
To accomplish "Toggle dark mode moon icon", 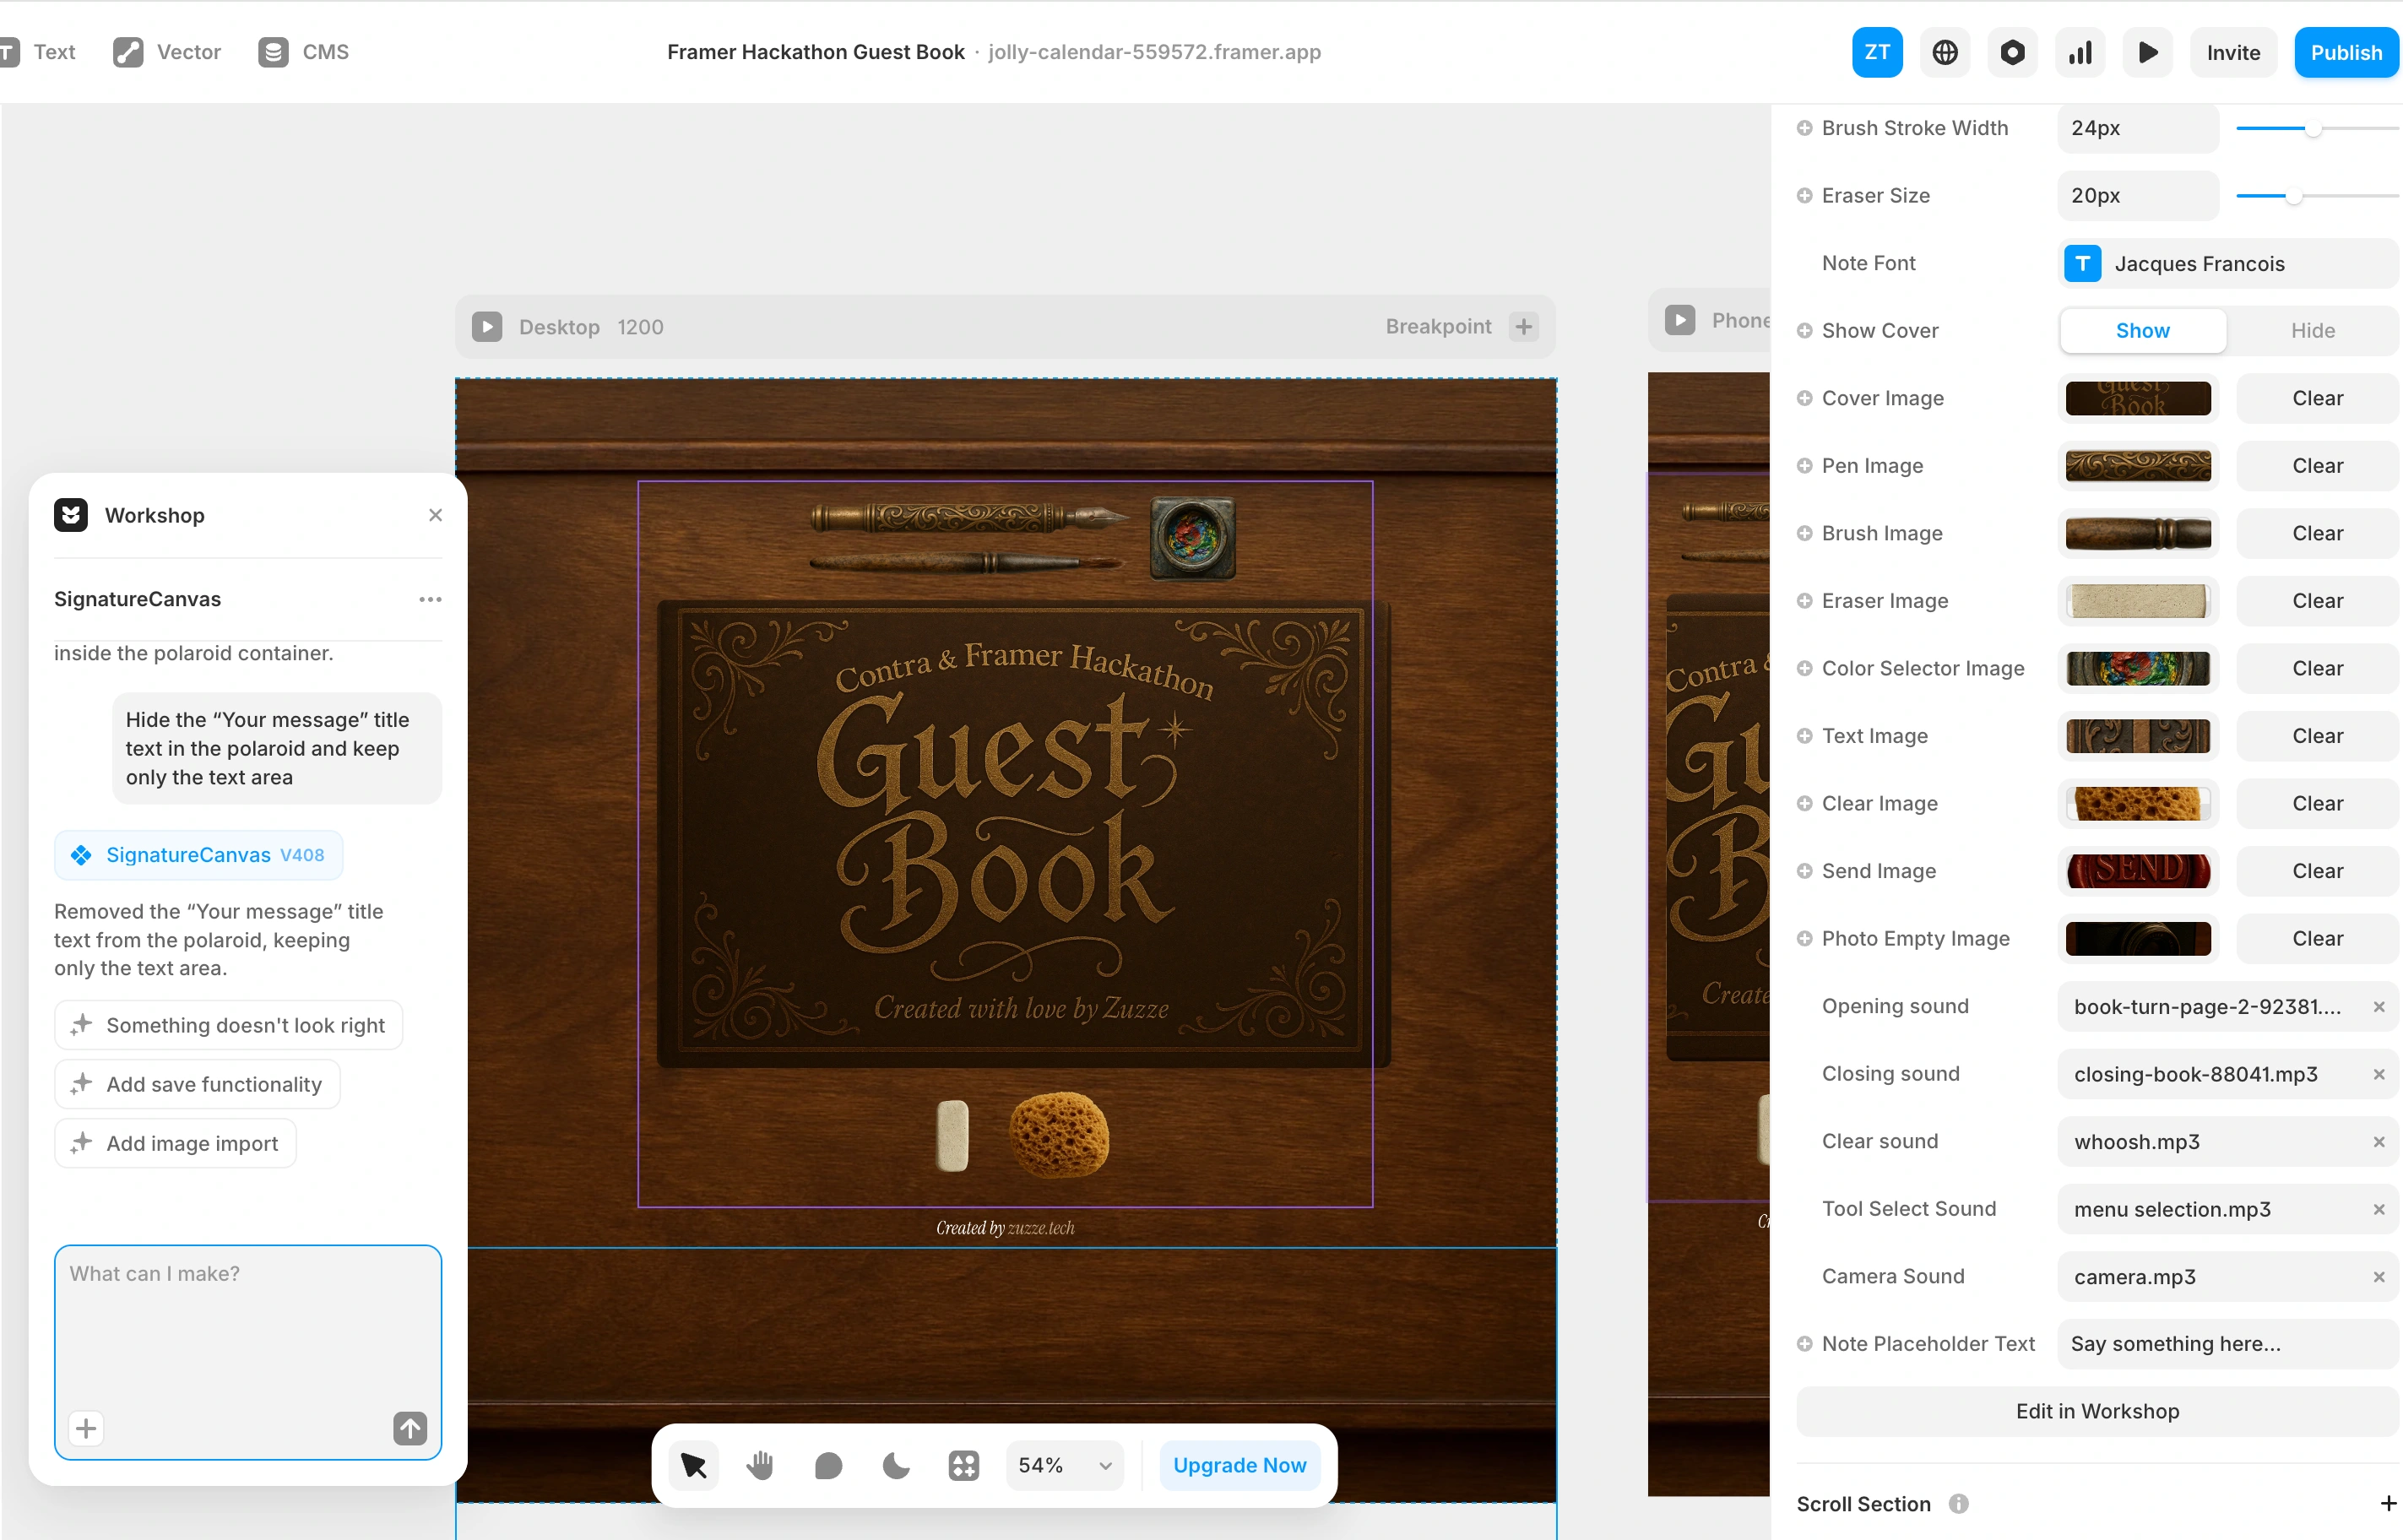I will pos(896,1465).
